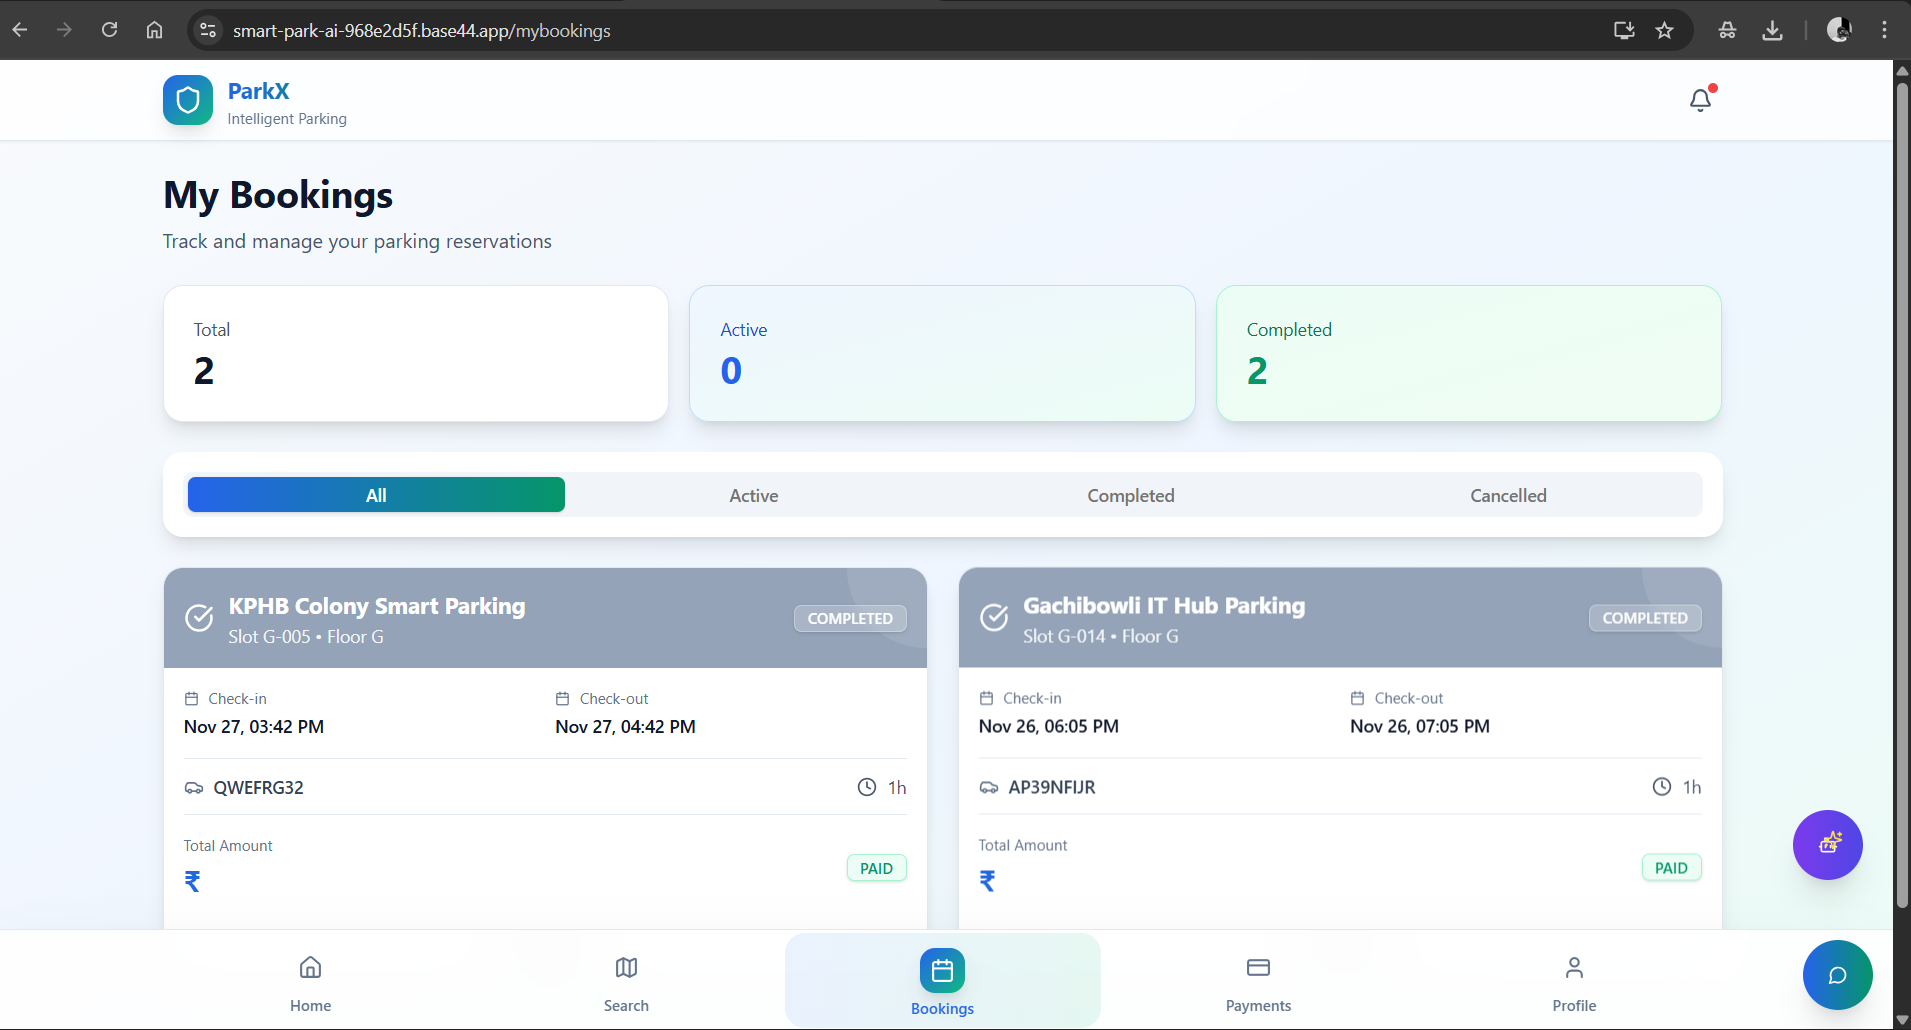Click COMPLETED badge on KPHB Colony card
This screenshot has height=1030, width=1911.
tap(850, 618)
